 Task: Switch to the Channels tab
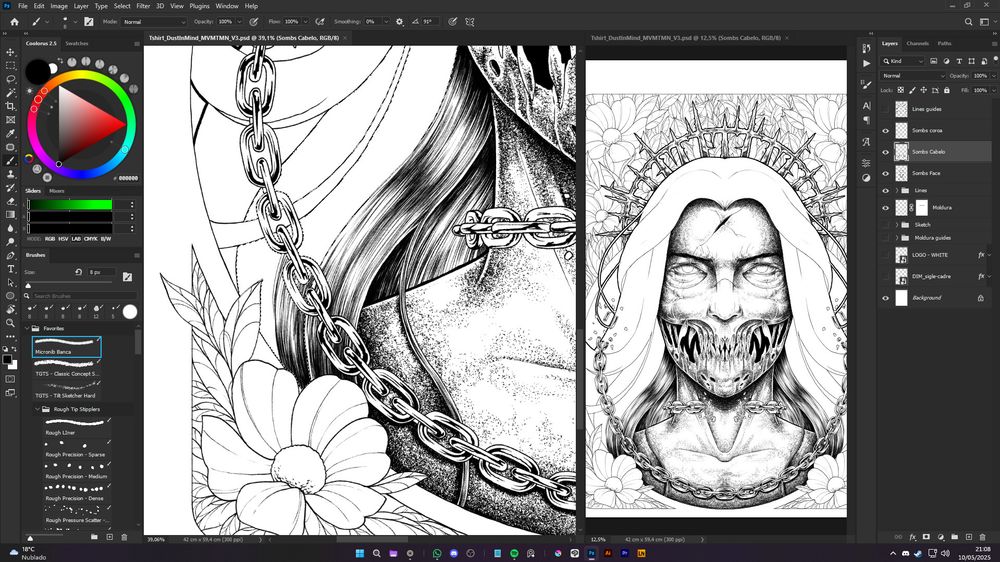[917, 43]
